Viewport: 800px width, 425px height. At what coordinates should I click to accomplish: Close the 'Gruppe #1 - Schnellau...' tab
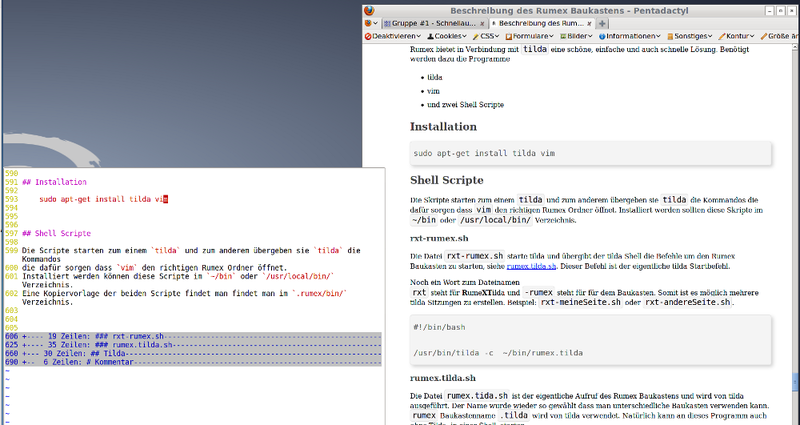pos(482,23)
